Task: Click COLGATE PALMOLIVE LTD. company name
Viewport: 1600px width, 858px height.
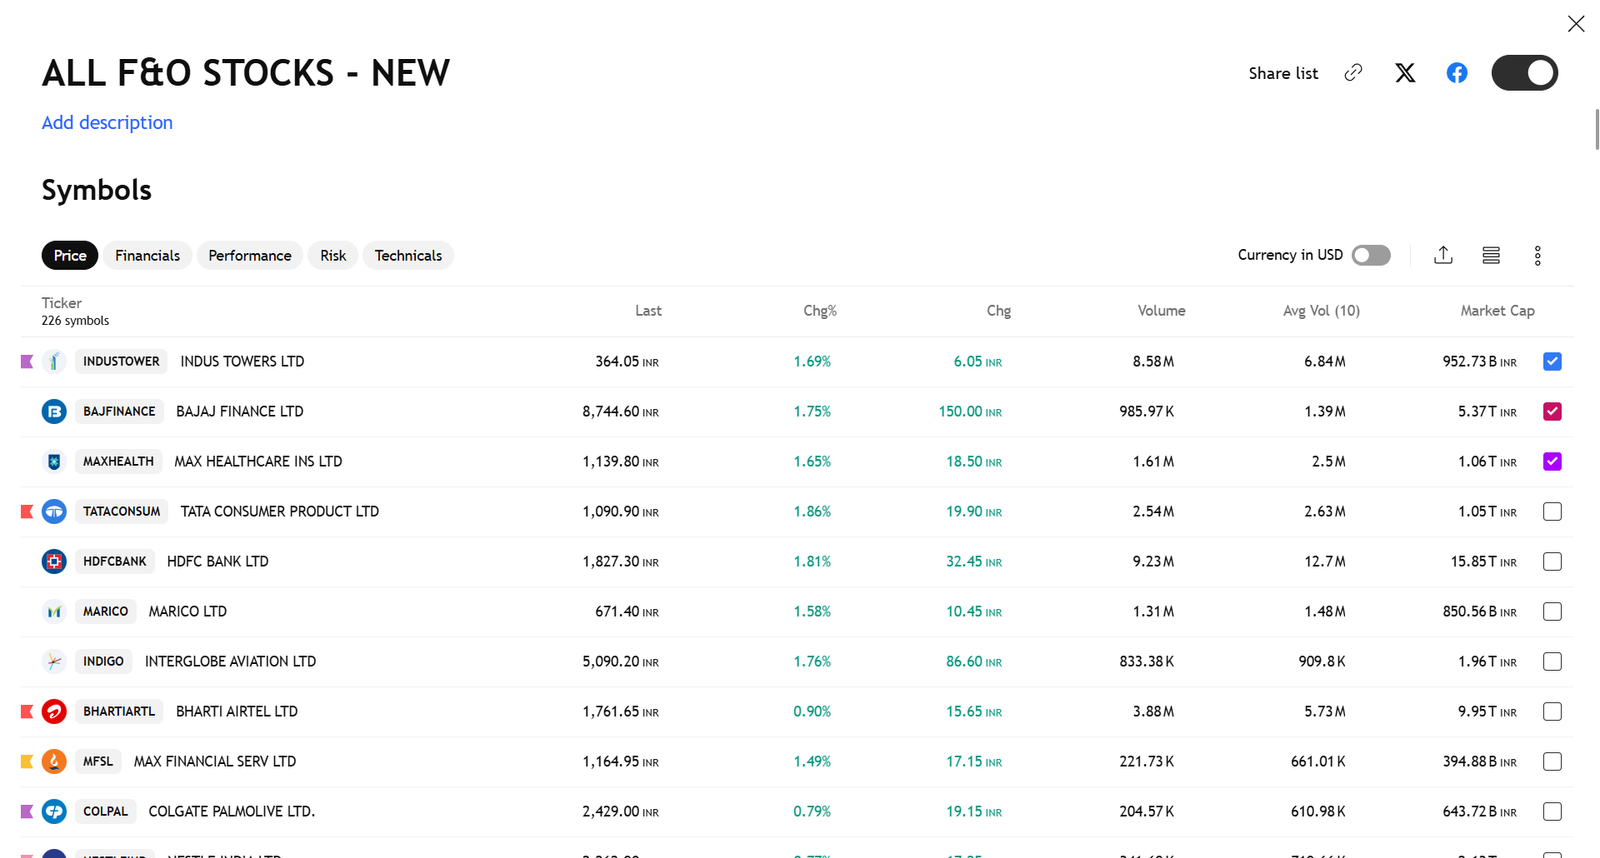Action: (x=232, y=811)
